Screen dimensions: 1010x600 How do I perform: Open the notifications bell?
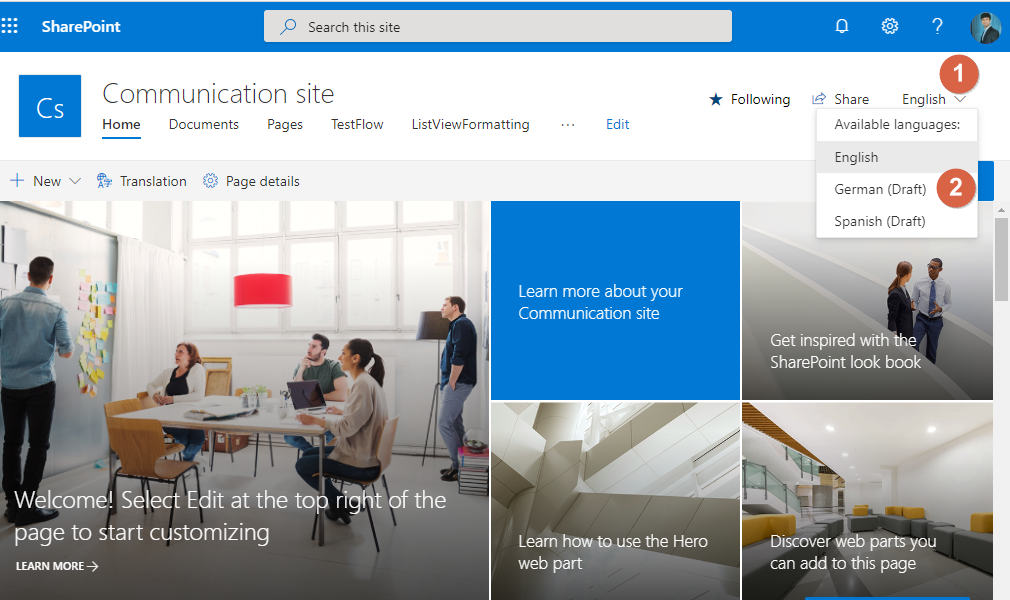841,26
